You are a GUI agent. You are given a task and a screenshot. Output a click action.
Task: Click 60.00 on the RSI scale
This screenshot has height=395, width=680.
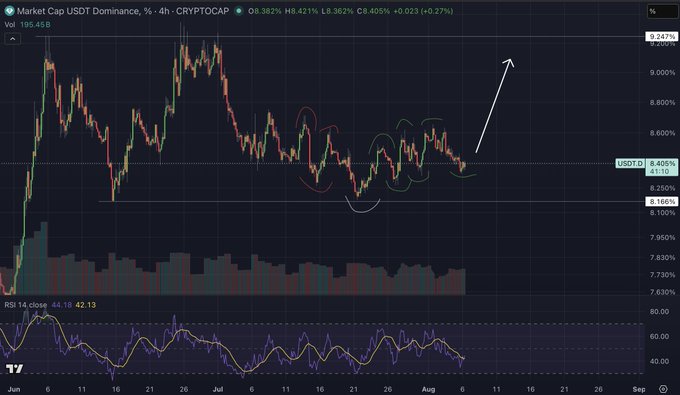point(659,336)
